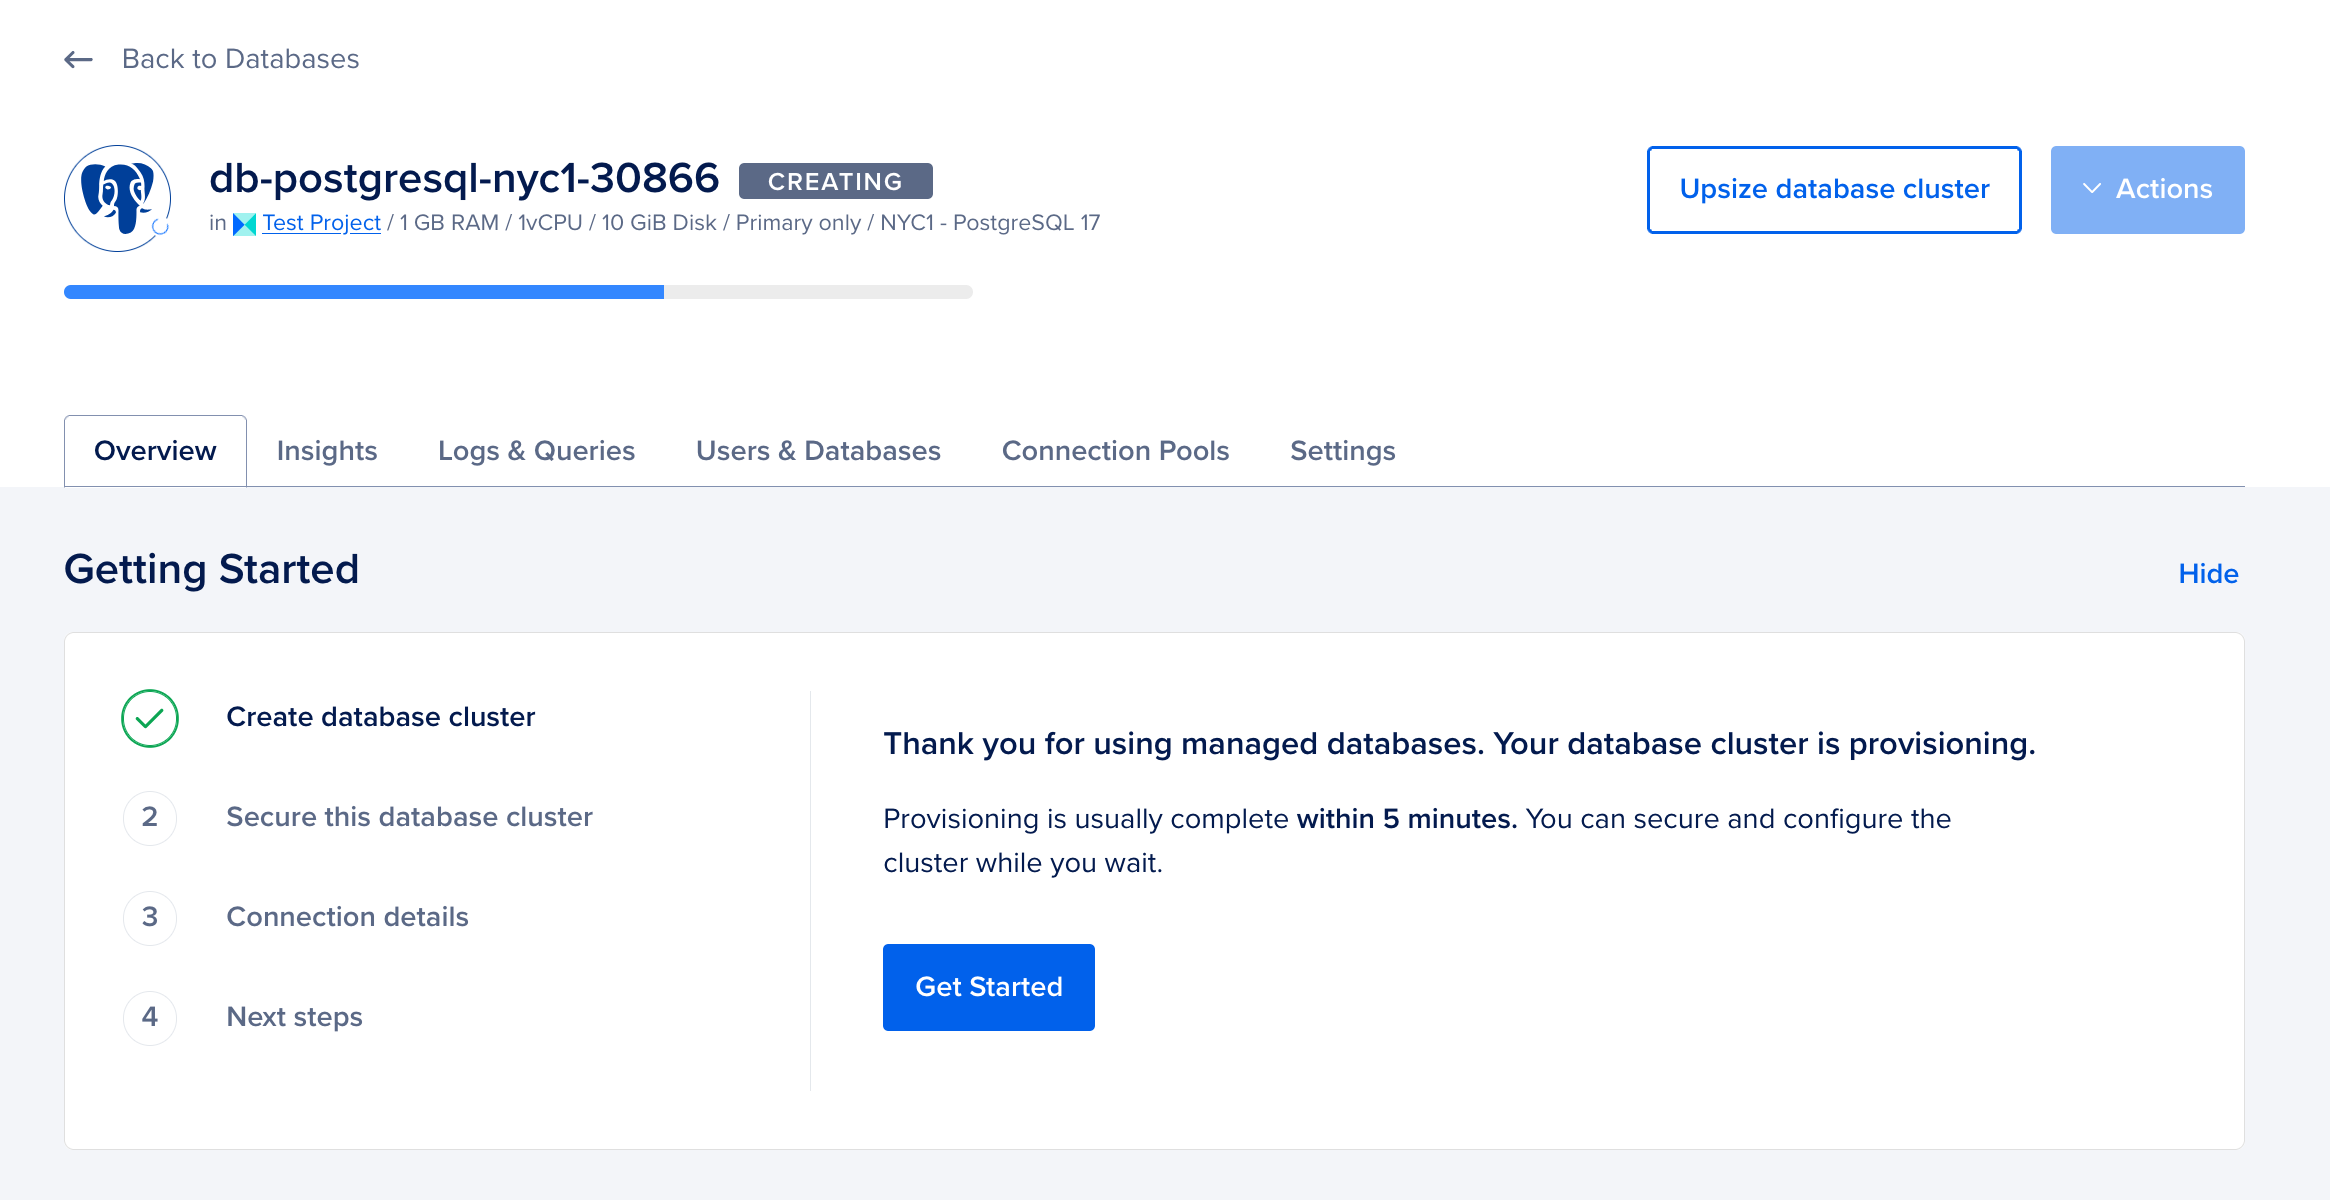This screenshot has height=1200, width=2330.
Task: Open the Settings tab
Action: coord(1342,451)
